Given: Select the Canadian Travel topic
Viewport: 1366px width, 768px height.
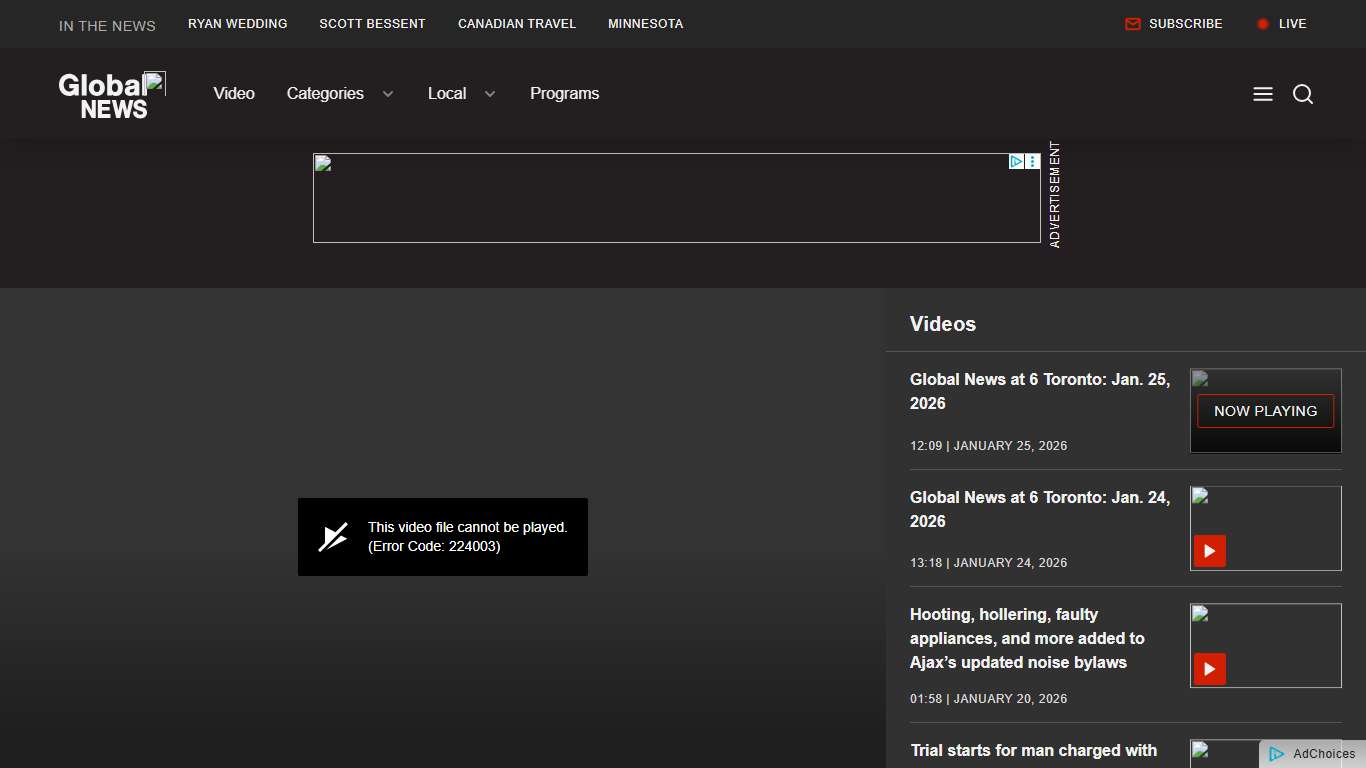Looking at the screenshot, I should (x=516, y=24).
